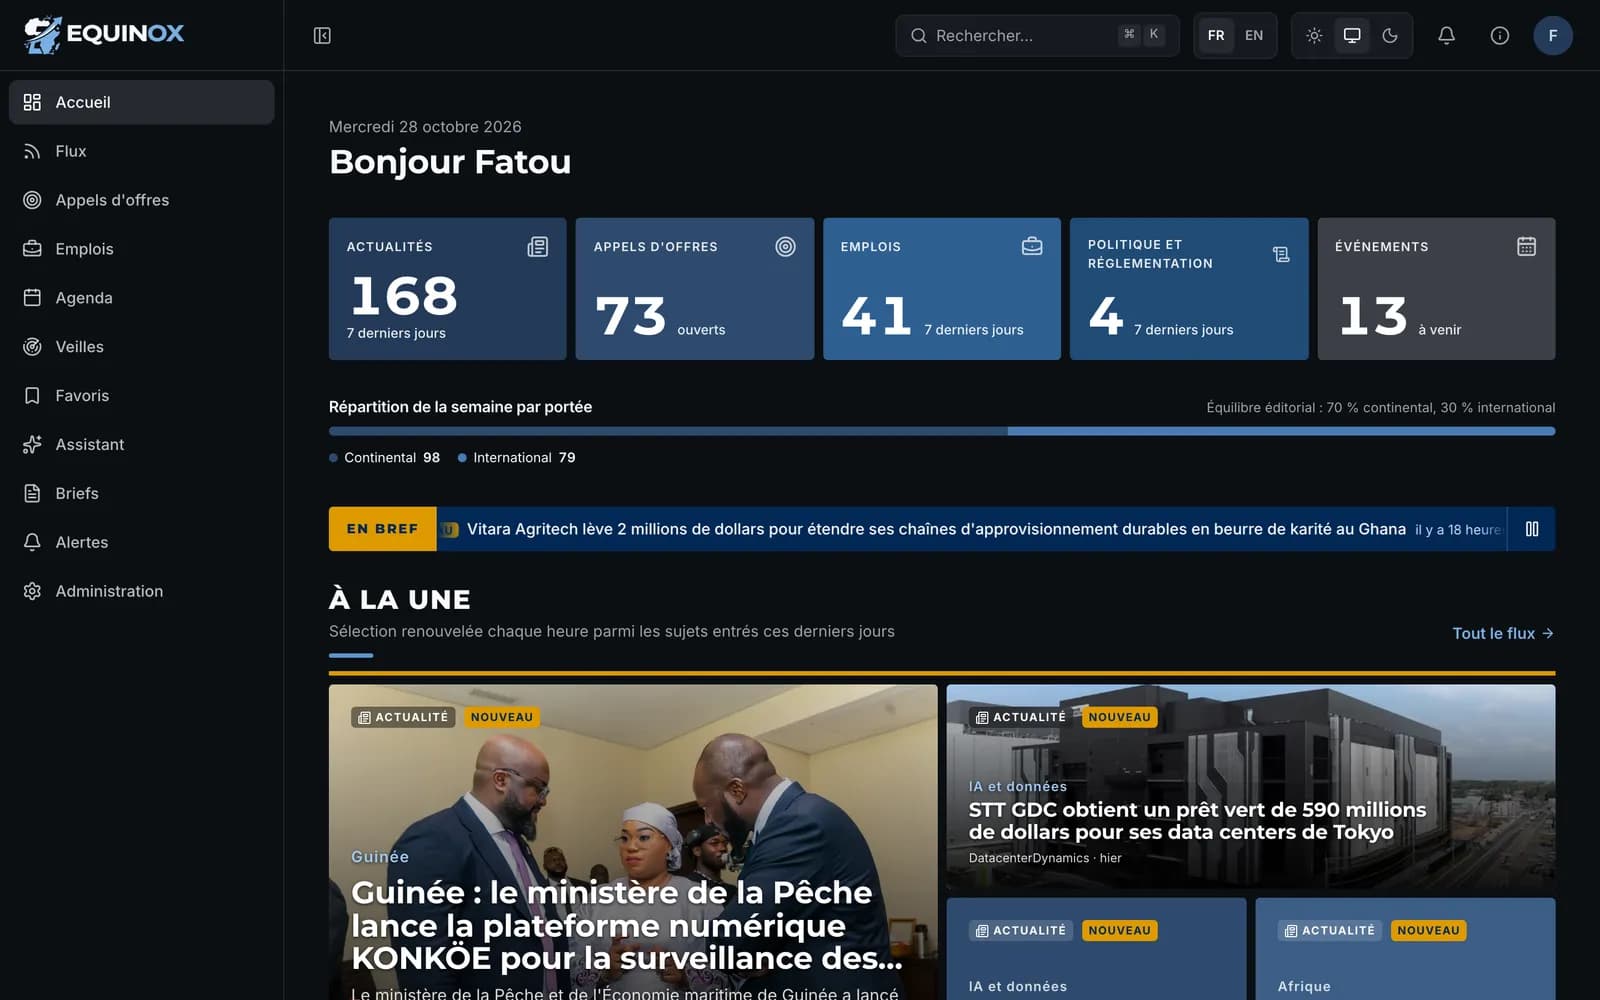Viewport: 1600px width, 1000px height.
Task: Open the Événements 13 card
Action: [1436, 289]
